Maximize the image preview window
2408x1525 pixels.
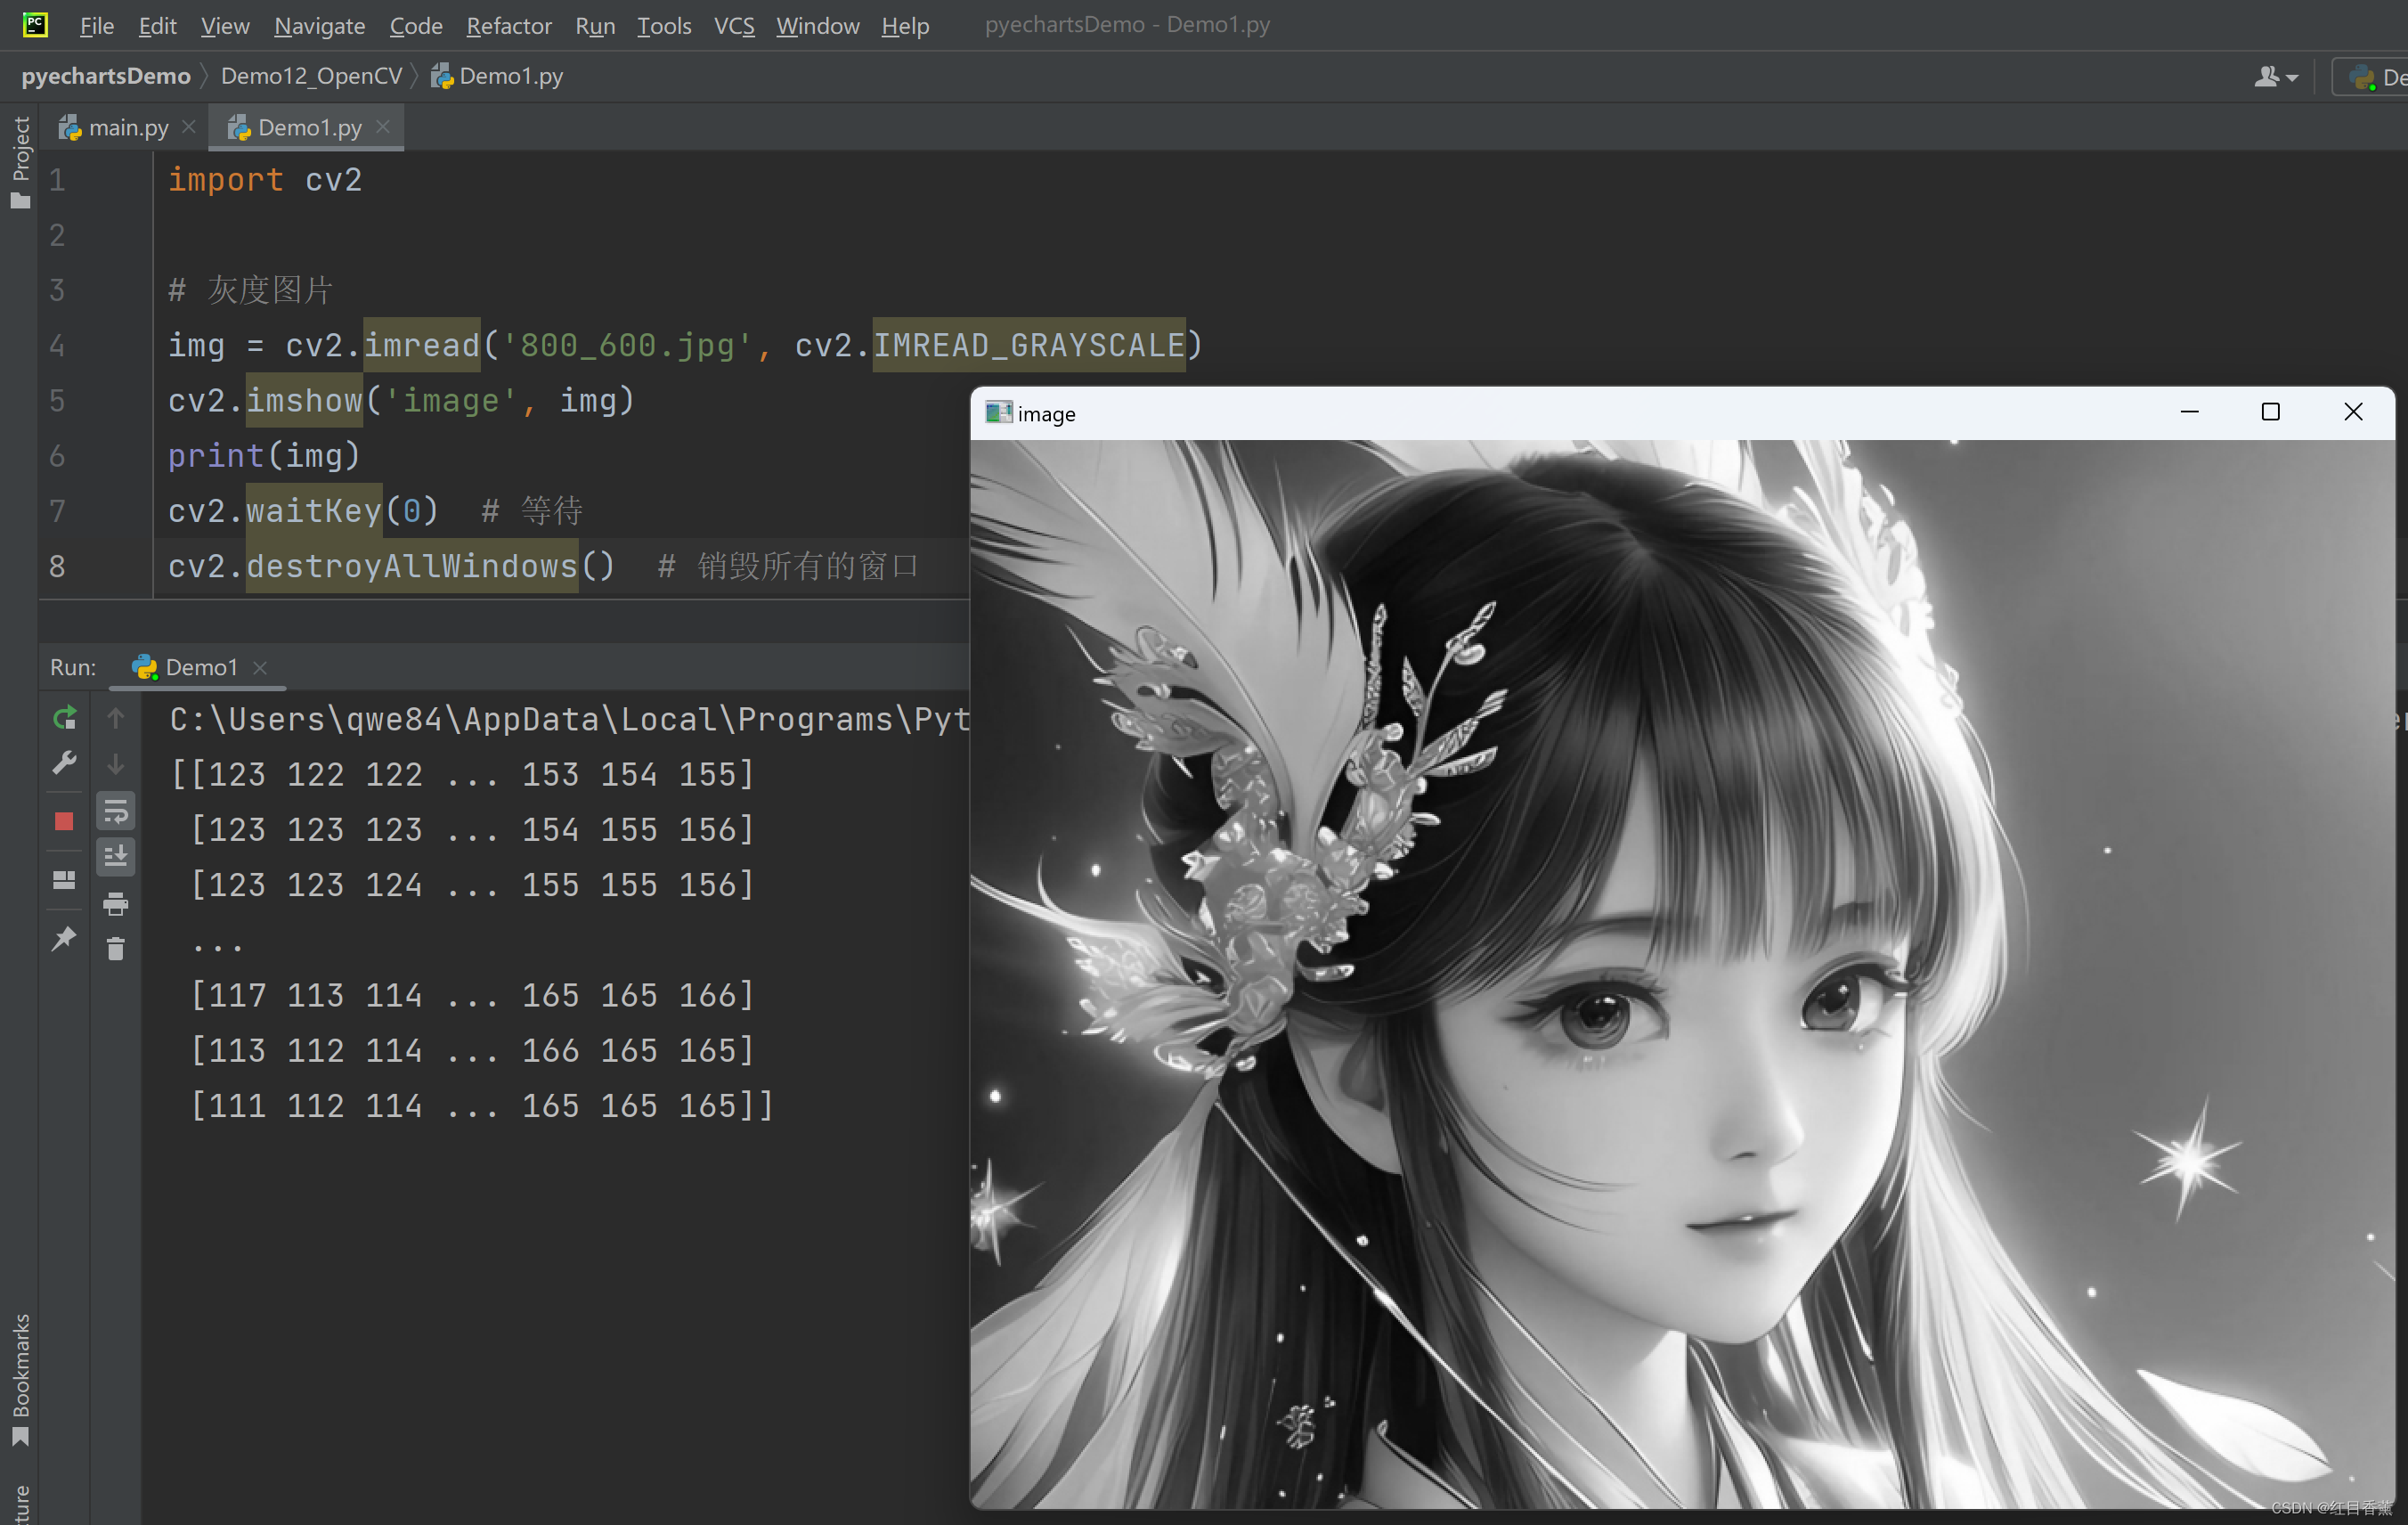coord(2270,413)
